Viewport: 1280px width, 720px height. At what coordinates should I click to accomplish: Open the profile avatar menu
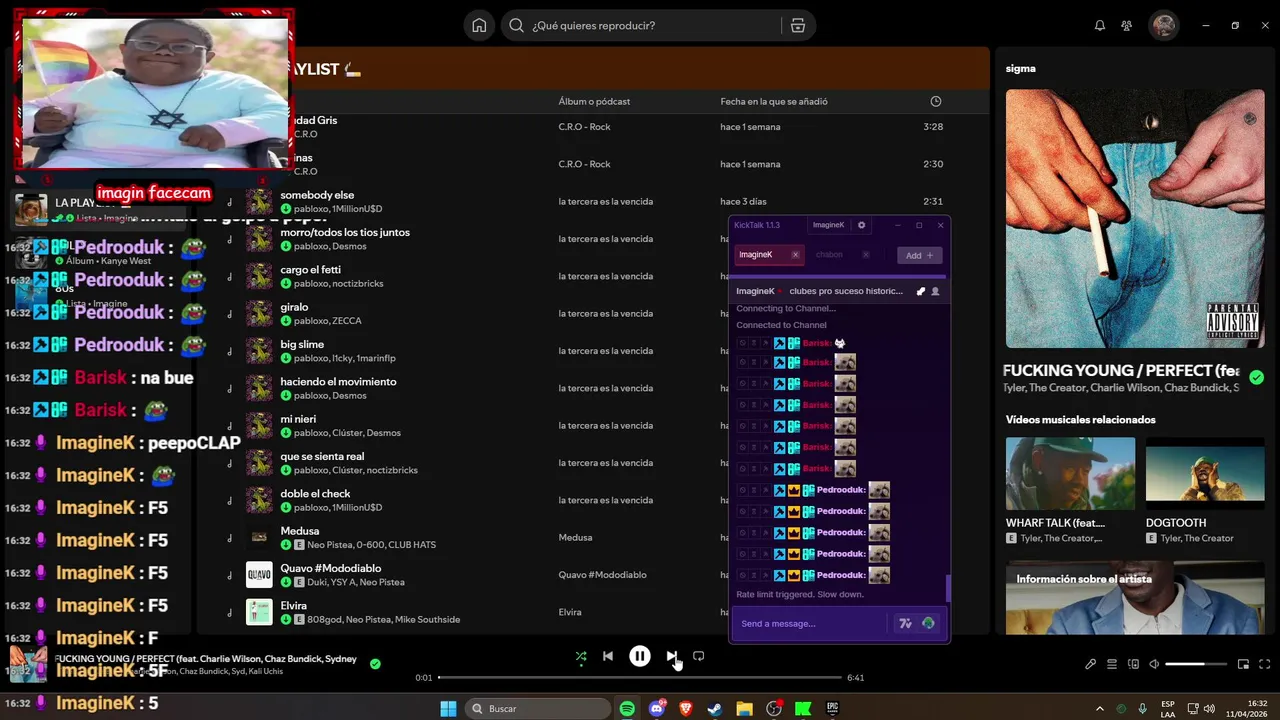click(1163, 25)
